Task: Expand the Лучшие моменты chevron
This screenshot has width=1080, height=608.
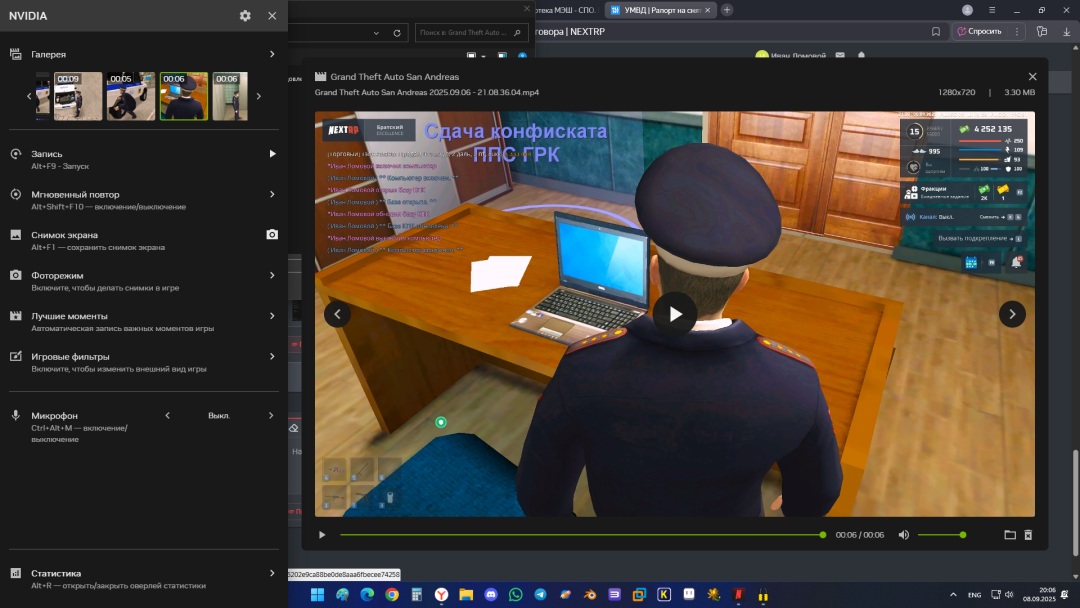Action: pyautogui.click(x=272, y=316)
